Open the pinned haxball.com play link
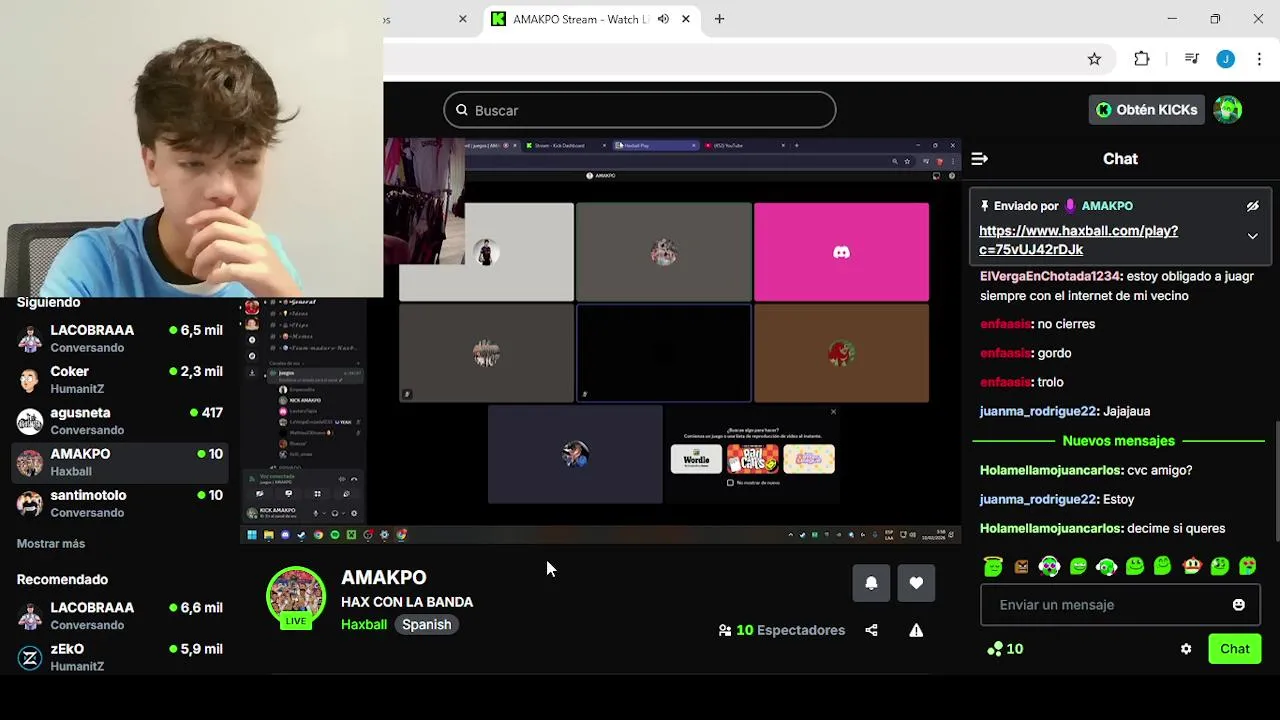 click(1078, 240)
